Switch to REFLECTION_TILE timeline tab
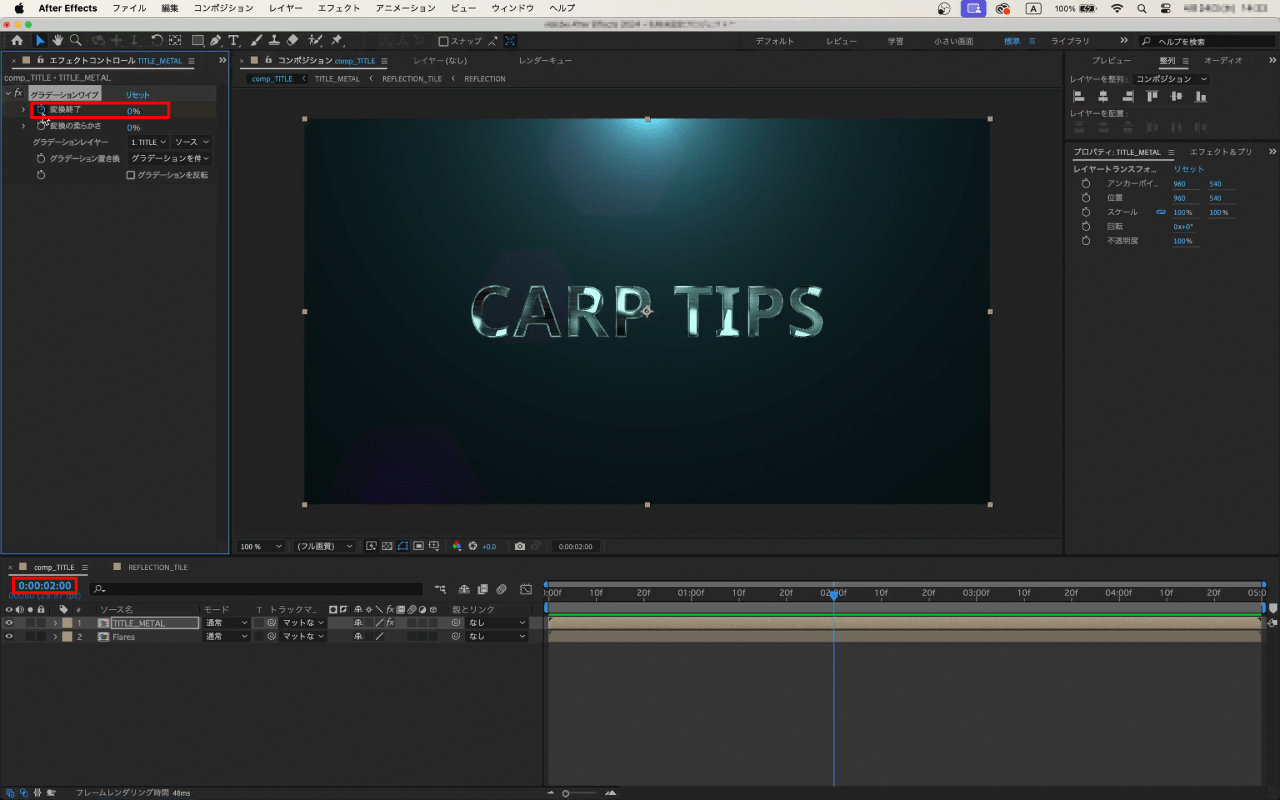Screen dimensions: 1280x800 (158, 567)
